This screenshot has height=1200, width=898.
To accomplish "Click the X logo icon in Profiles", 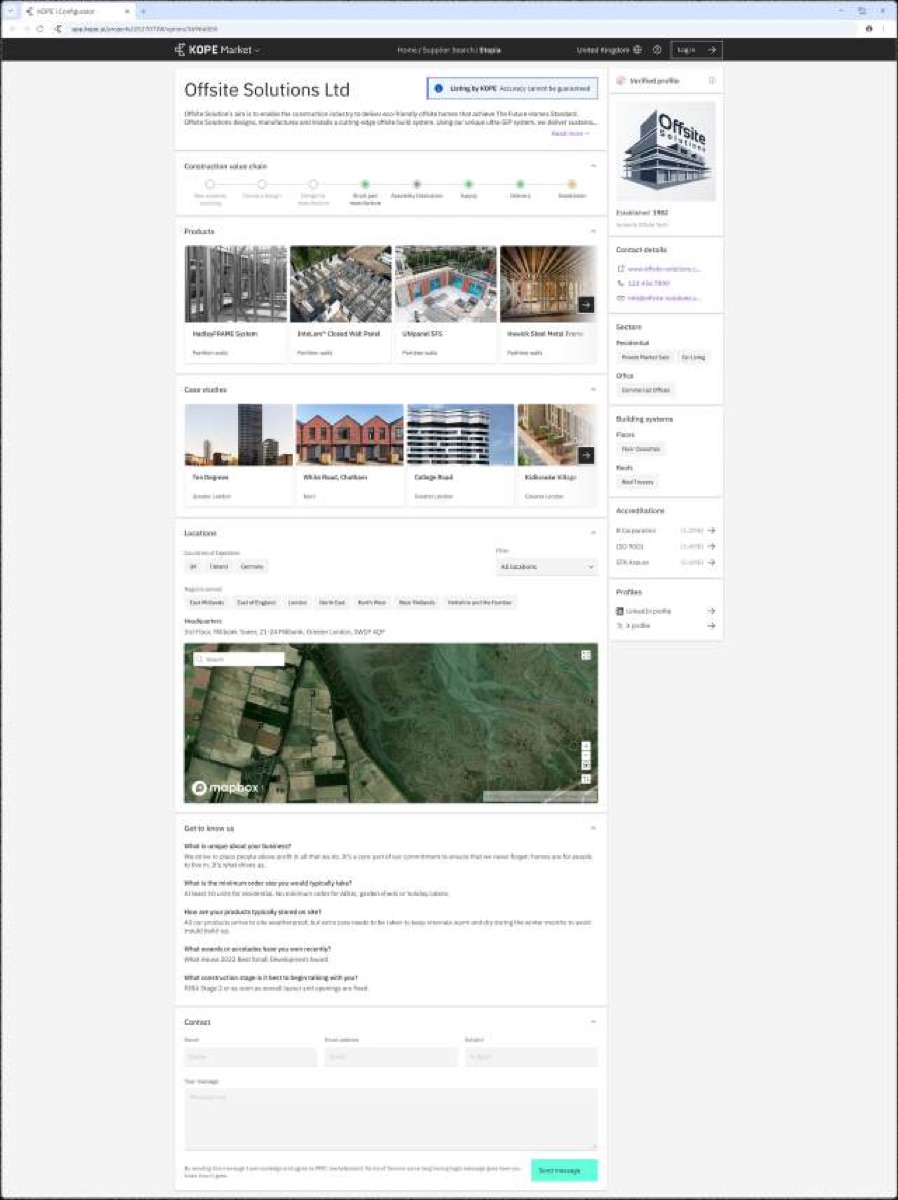I will coord(620,626).
